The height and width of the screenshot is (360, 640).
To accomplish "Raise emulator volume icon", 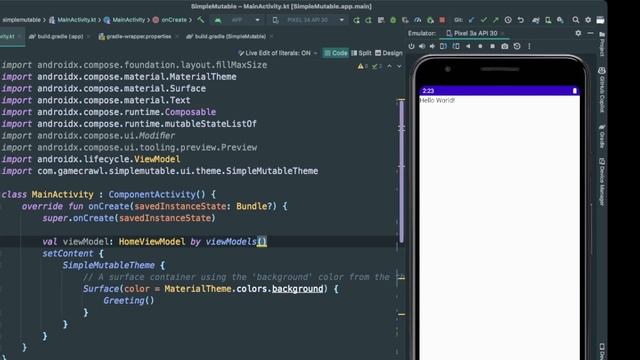I will click(x=422, y=46).
